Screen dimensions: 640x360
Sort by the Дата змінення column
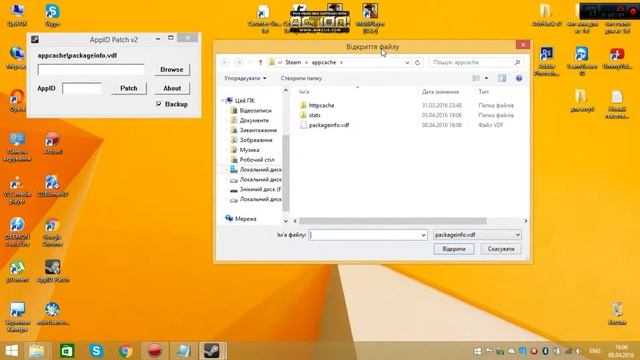coord(440,92)
